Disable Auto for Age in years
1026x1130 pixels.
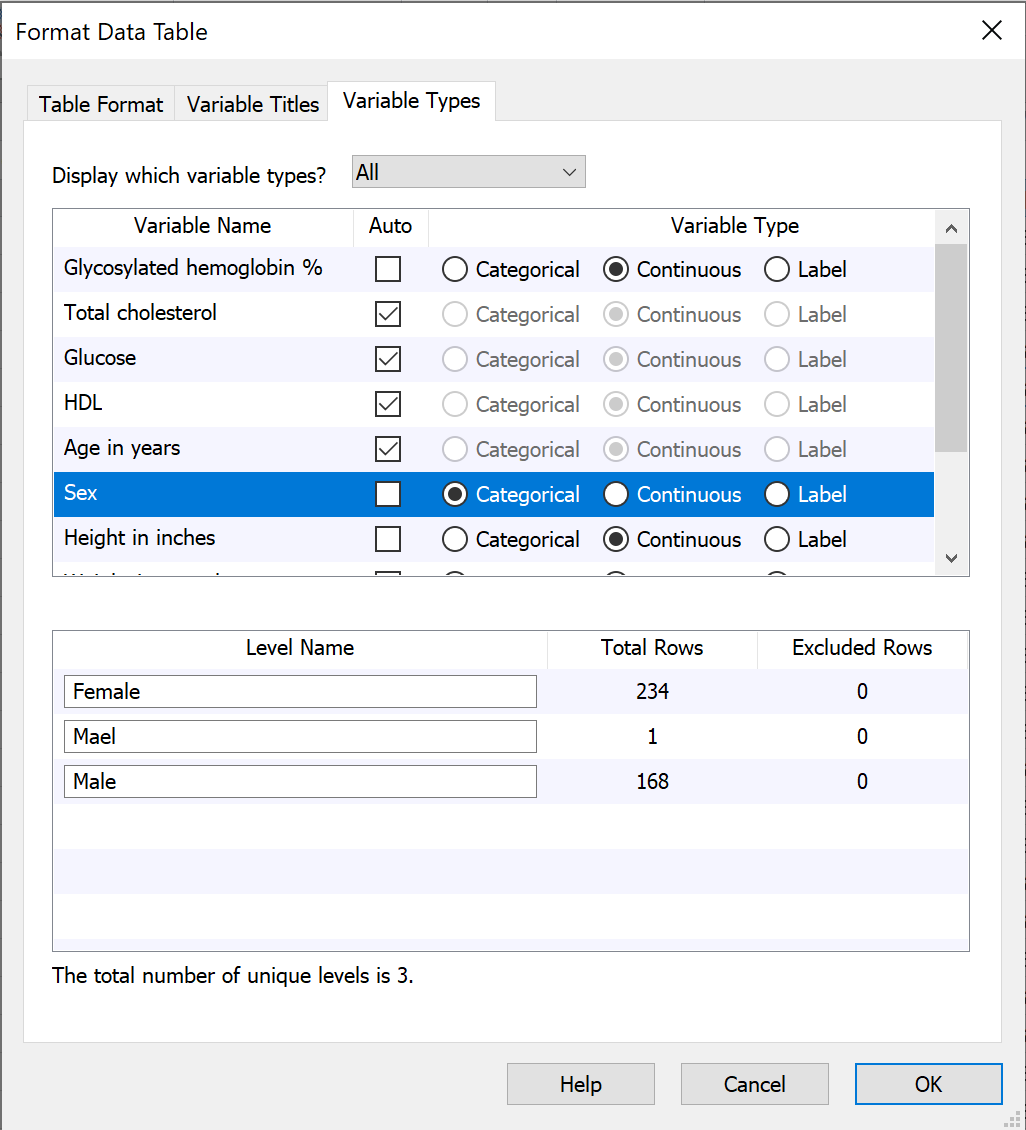coord(388,449)
